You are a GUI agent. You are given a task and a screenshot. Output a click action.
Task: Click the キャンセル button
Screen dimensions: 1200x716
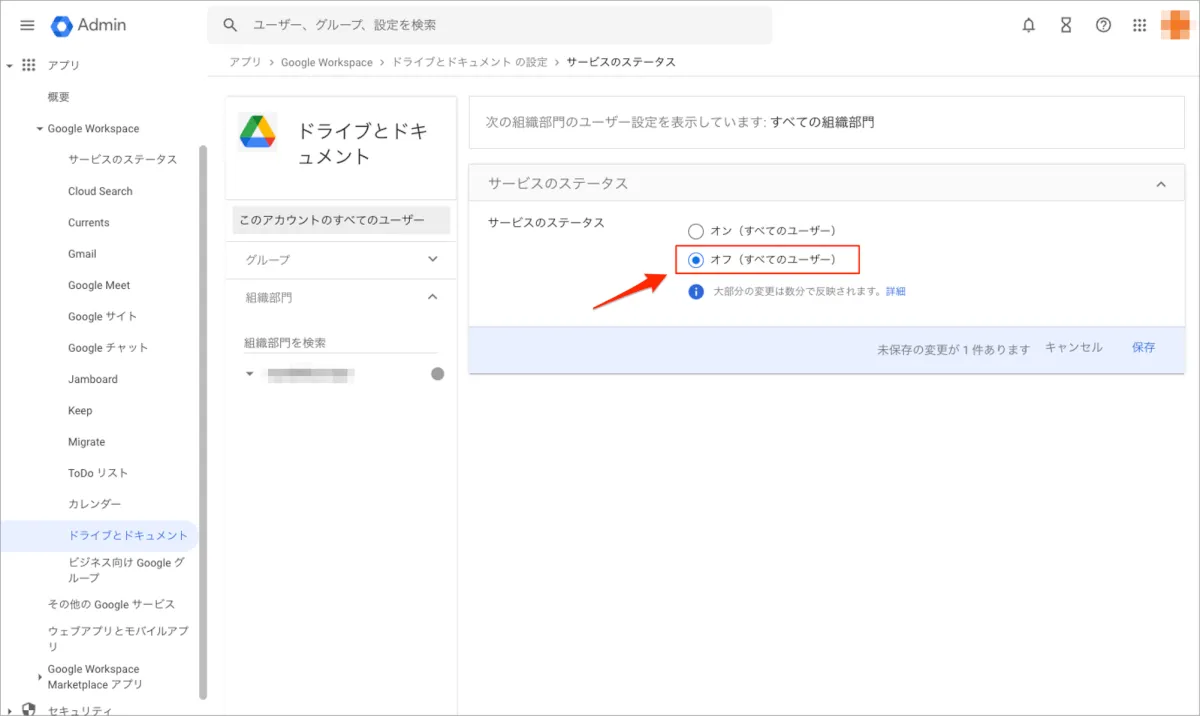point(1073,348)
